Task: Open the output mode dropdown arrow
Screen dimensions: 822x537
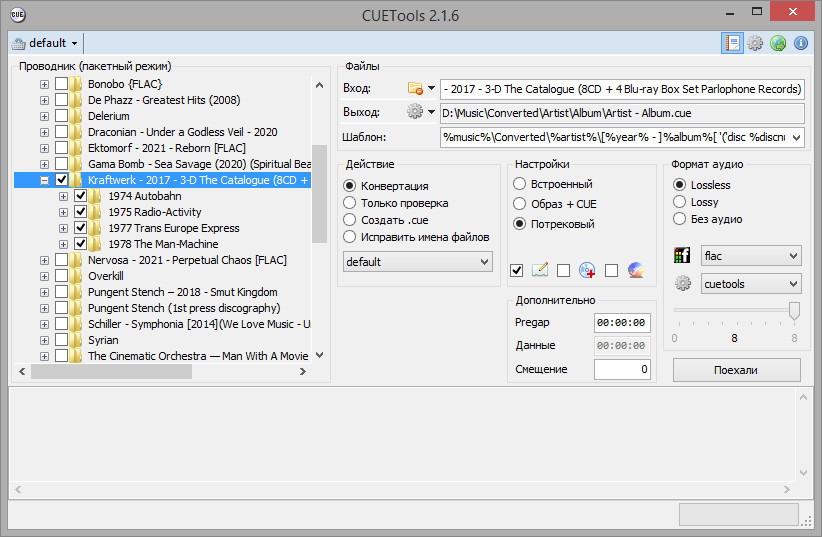Action: 431,112
